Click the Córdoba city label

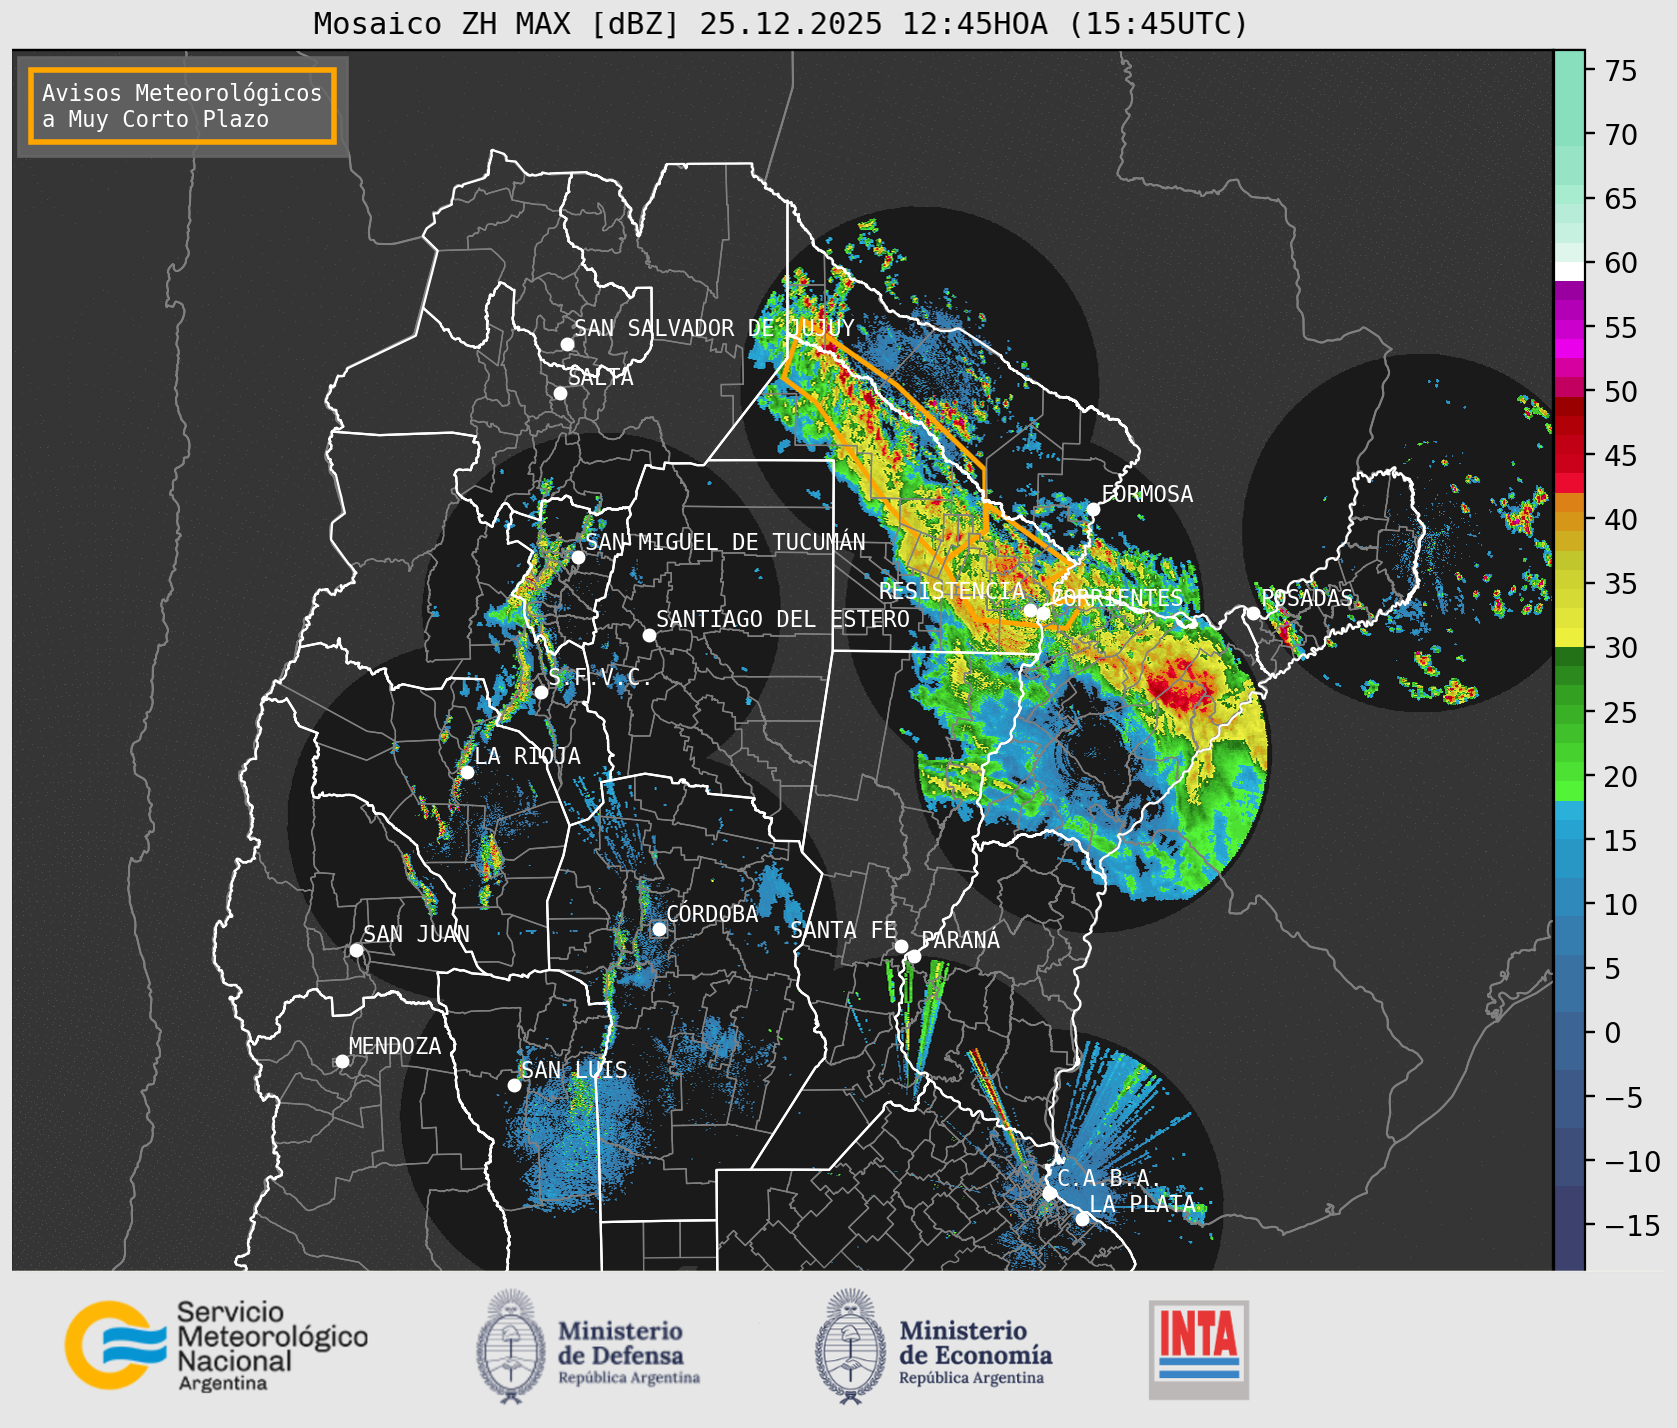tap(712, 914)
